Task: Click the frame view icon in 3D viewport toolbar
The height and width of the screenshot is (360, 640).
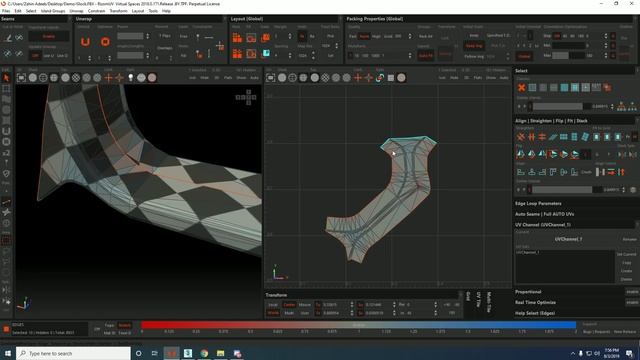Action: (x=22, y=78)
